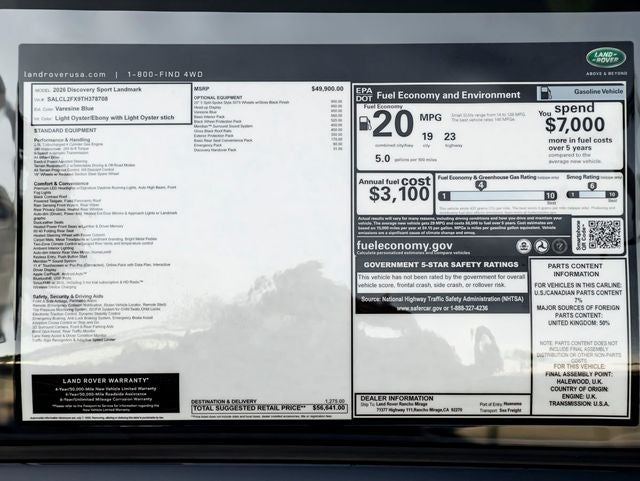640x481 pixels.
Task: Click the LAND ROVER WARRANTY title
Action: 106,381
